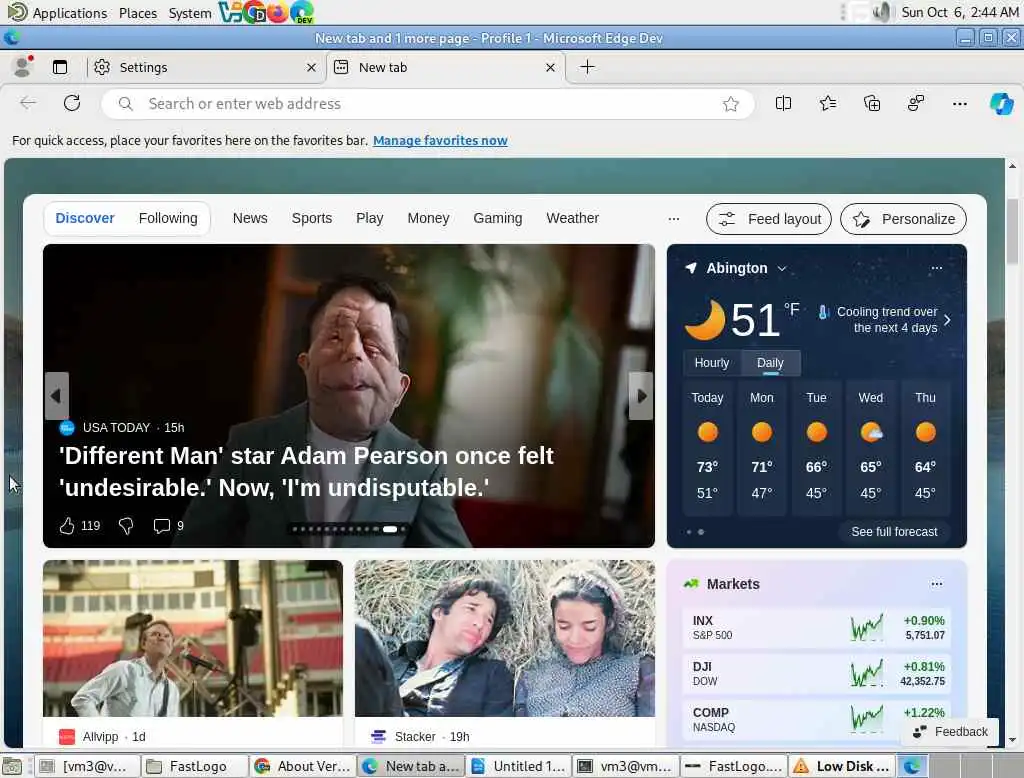Viewport: 1024px width, 778px height.
Task: Open more feed categories ellipsis
Action: 674,219
